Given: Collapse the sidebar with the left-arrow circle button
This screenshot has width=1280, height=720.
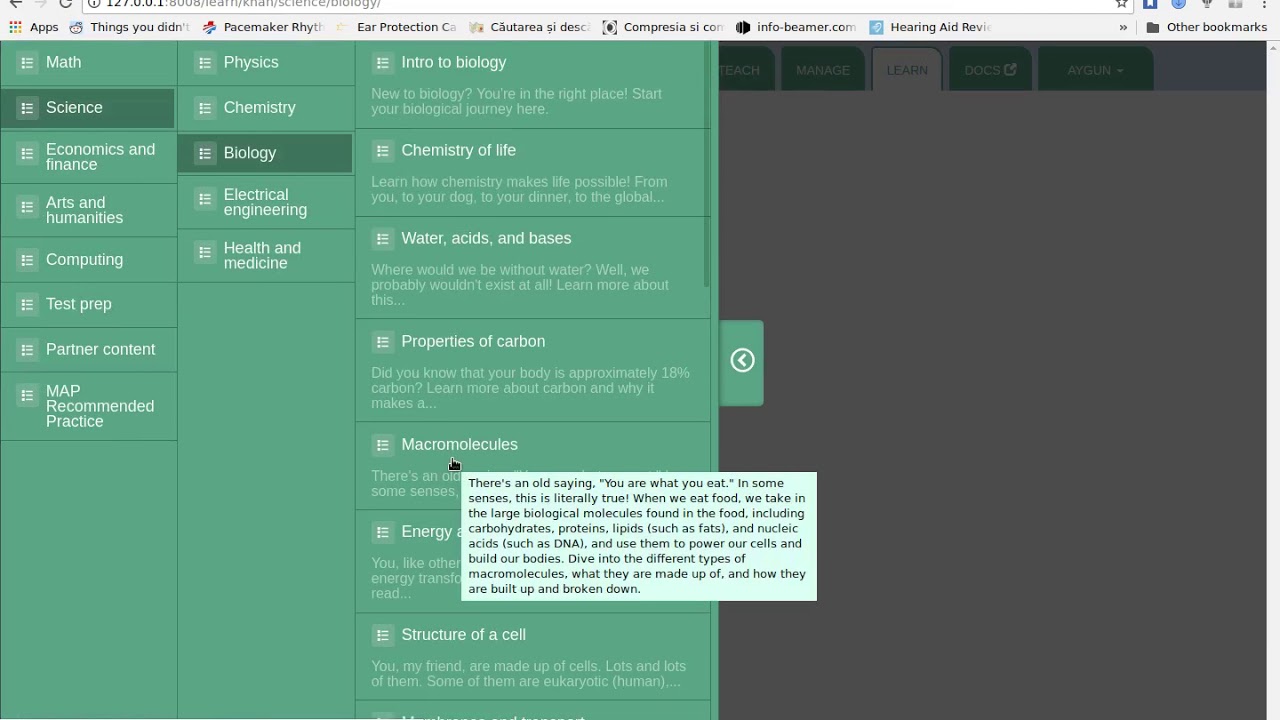Looking at the screenshot, I should coord(742,361).
